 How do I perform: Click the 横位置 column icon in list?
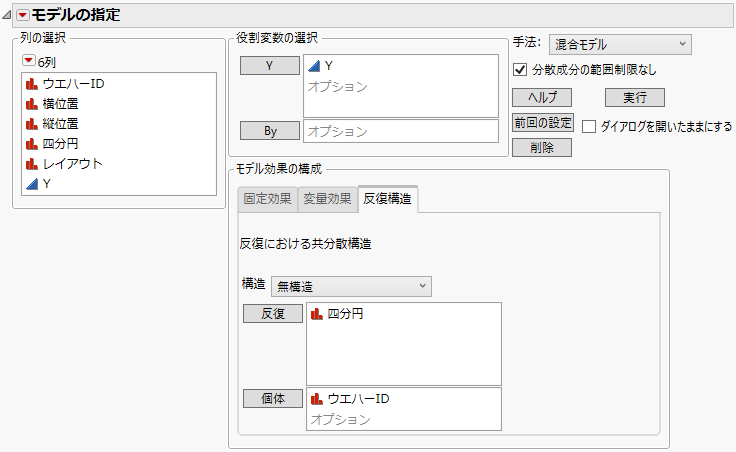coord(32,103)
